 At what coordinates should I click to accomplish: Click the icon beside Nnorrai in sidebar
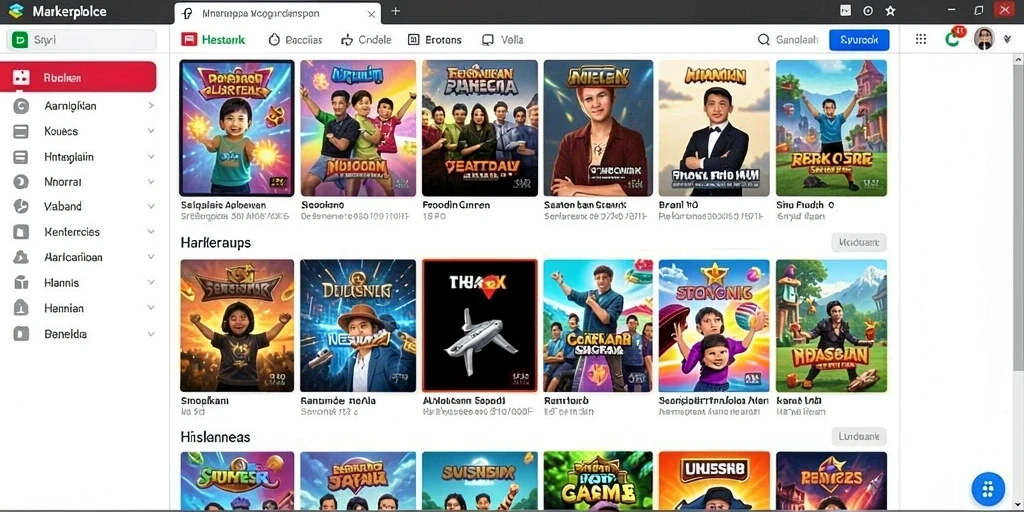(x=21, y=182)
